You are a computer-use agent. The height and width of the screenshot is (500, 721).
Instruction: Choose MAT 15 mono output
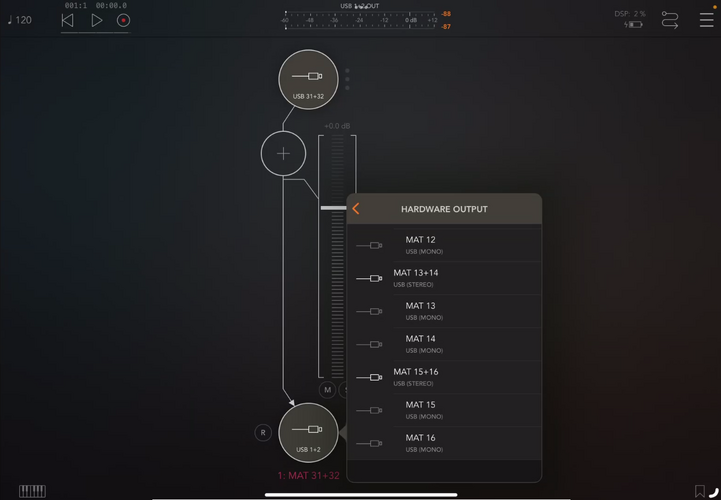[x=444, y=410]
